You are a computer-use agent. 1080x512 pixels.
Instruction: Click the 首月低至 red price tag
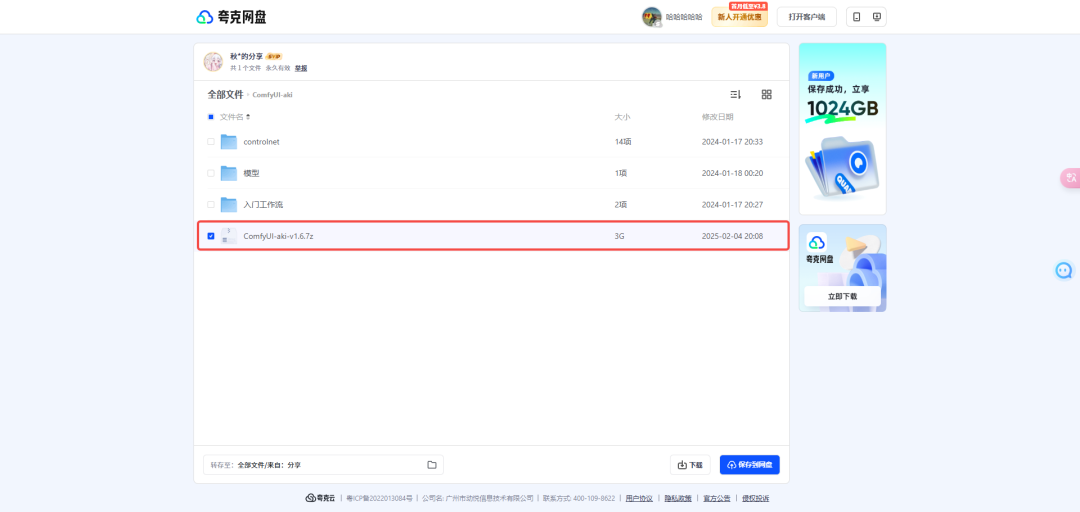748,6
